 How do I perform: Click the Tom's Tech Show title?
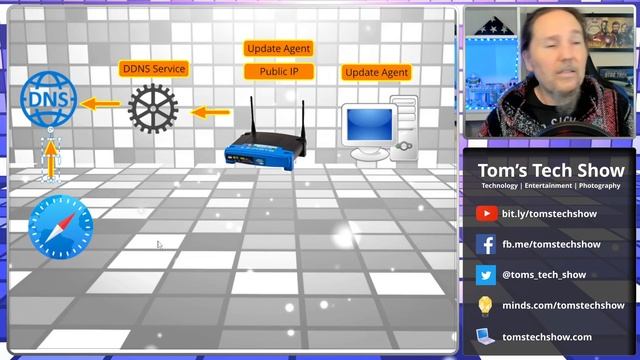[551, 170]
